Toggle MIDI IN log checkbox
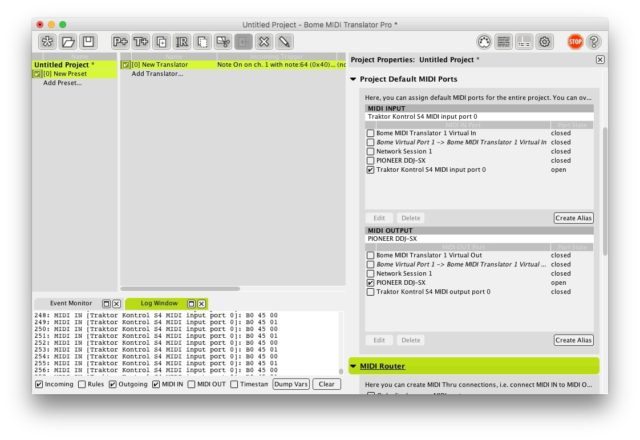The width and height of the screenshot is (640, 440). (x=156, y=384)
